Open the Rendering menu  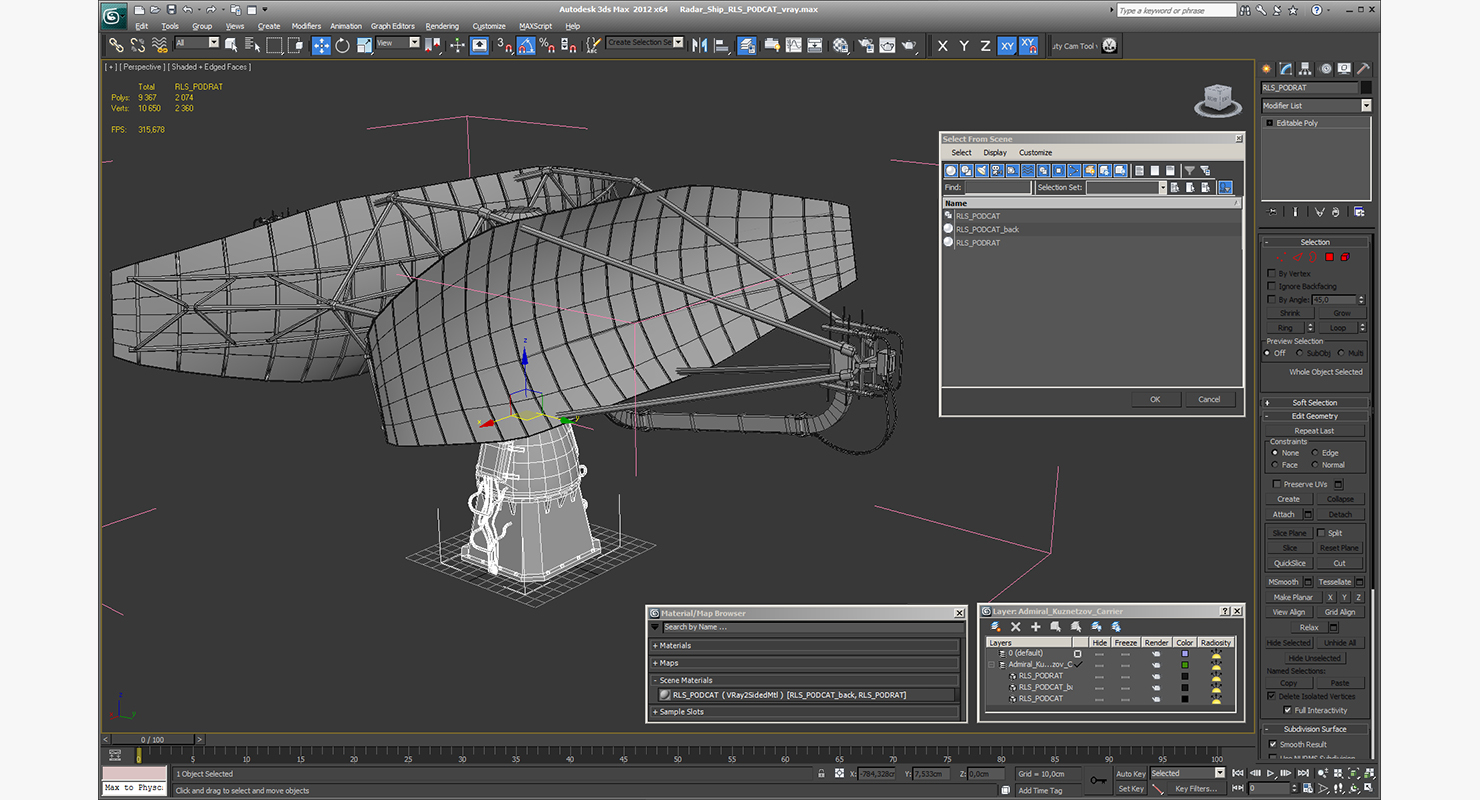point(442,26)
